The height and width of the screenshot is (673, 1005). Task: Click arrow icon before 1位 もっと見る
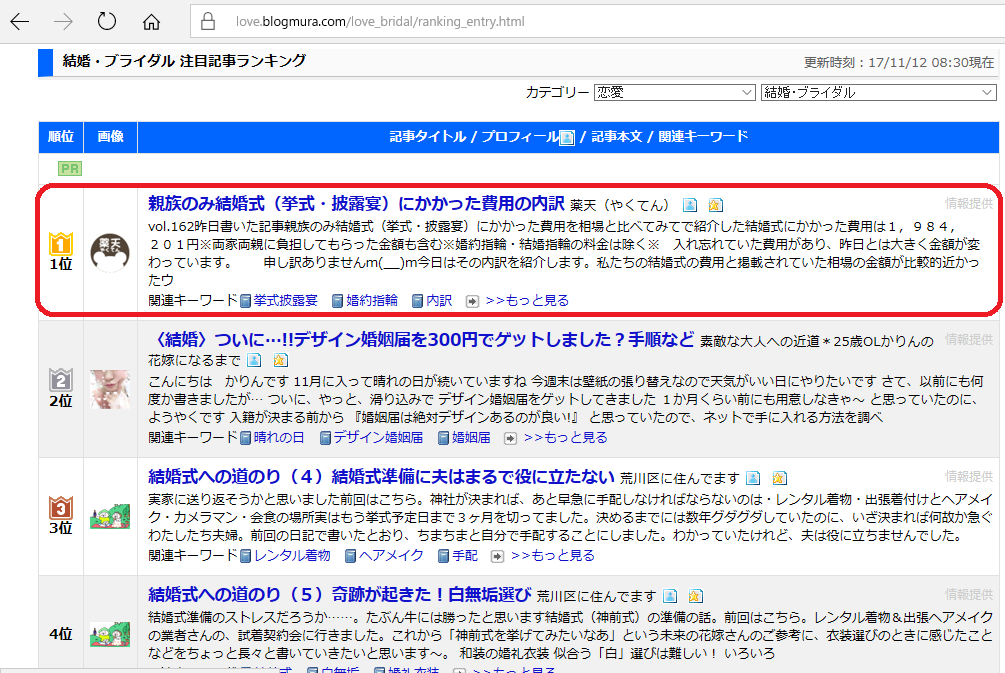[x=472, y=301]
